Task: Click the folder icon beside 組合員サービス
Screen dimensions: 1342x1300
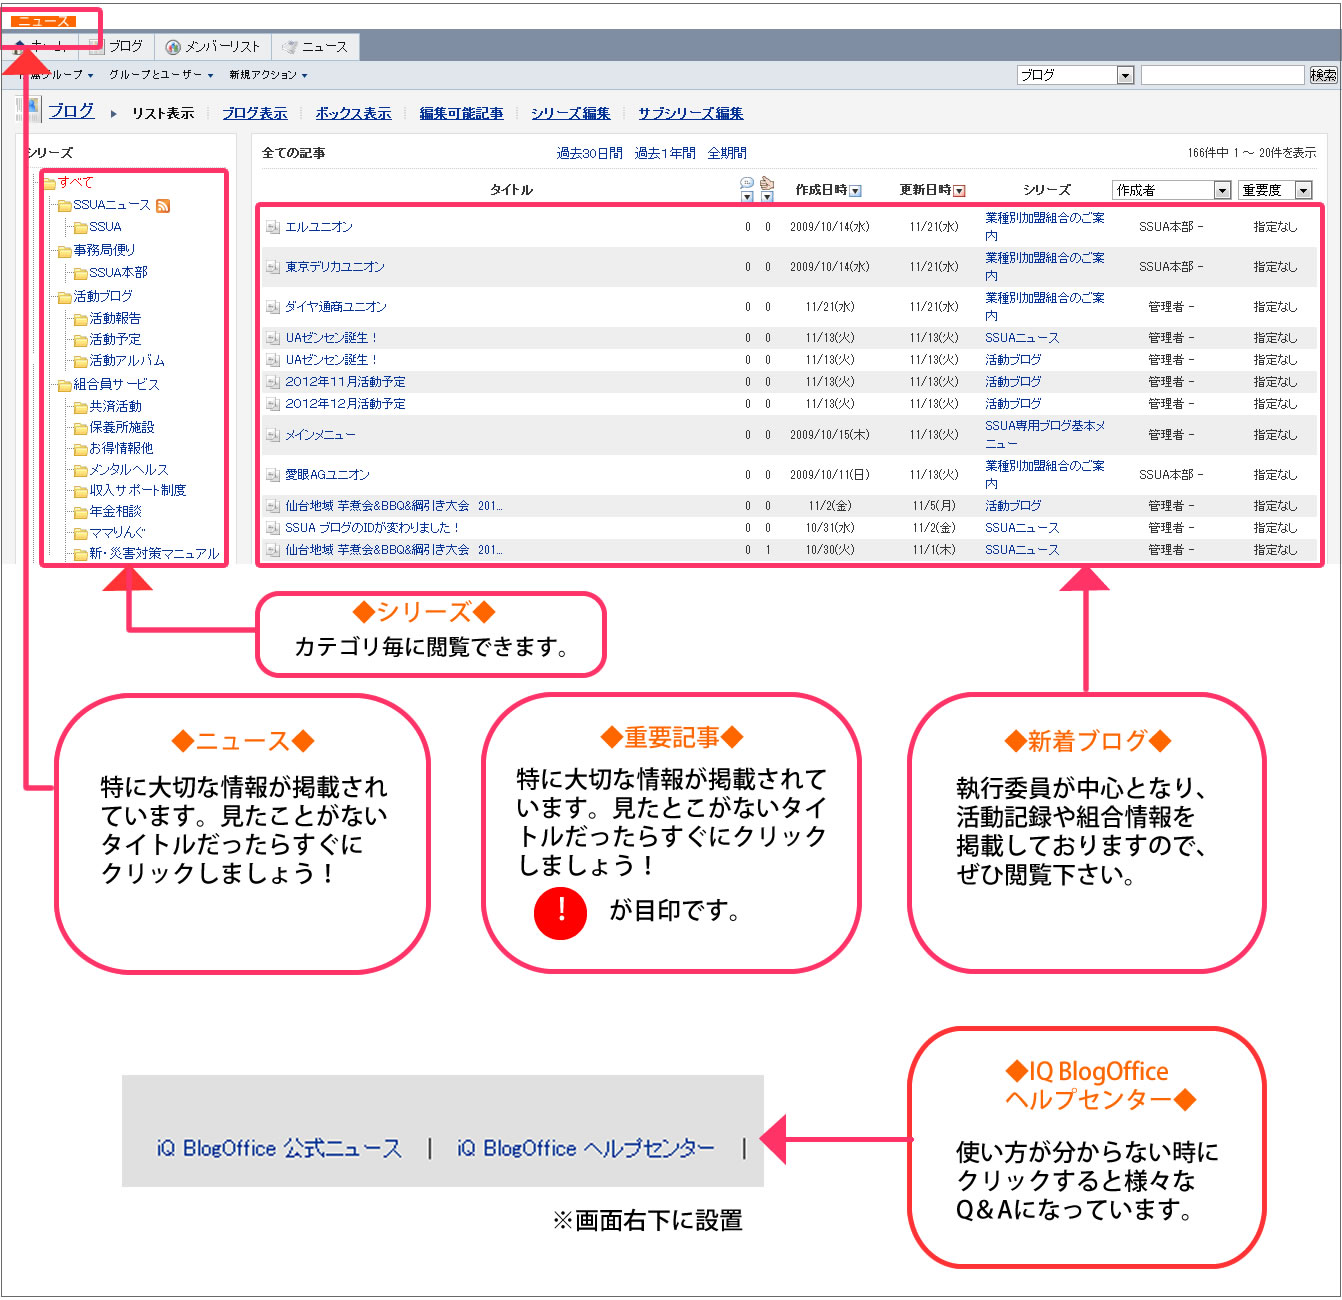Action: click(x=65, y=385)
